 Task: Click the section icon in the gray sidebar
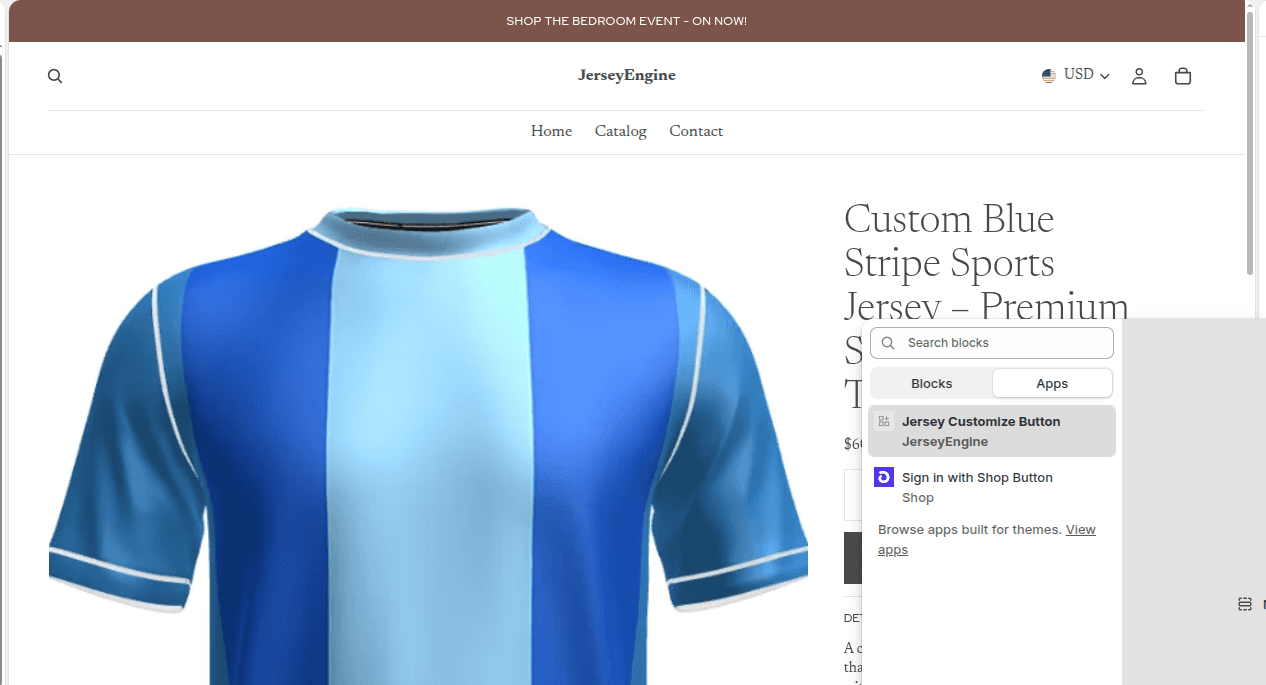(1245, 604)
